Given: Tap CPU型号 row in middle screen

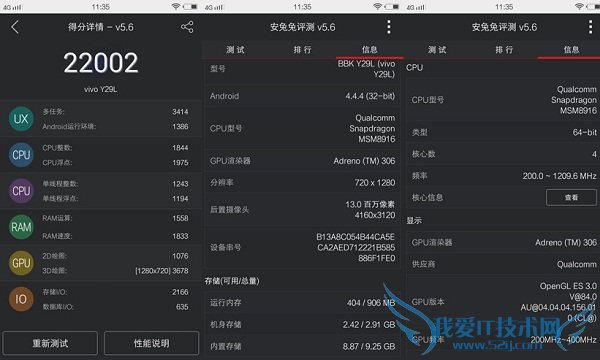Looking at the screenshot, I should (302, 129).
